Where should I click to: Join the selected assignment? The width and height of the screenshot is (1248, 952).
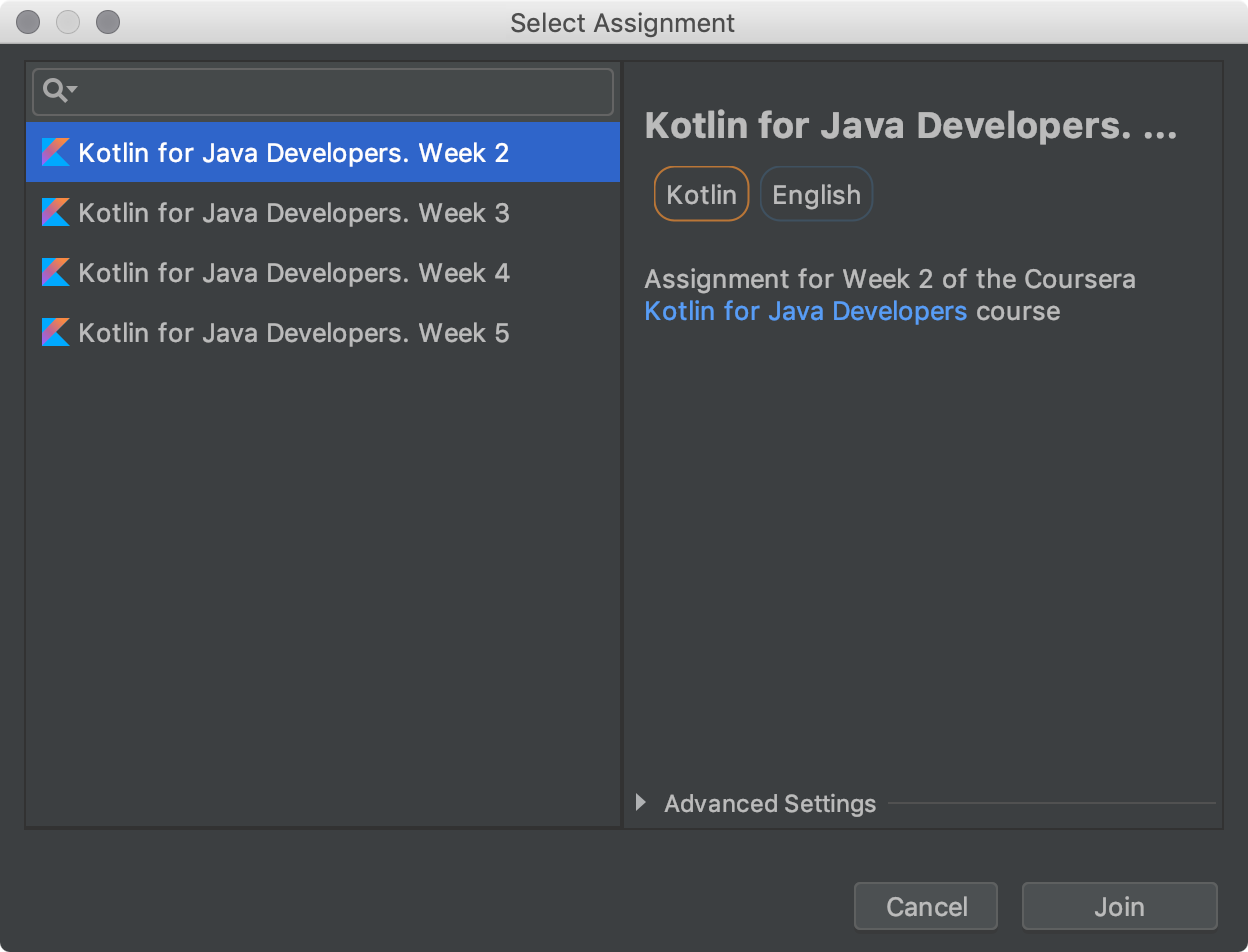(1119, 906)
